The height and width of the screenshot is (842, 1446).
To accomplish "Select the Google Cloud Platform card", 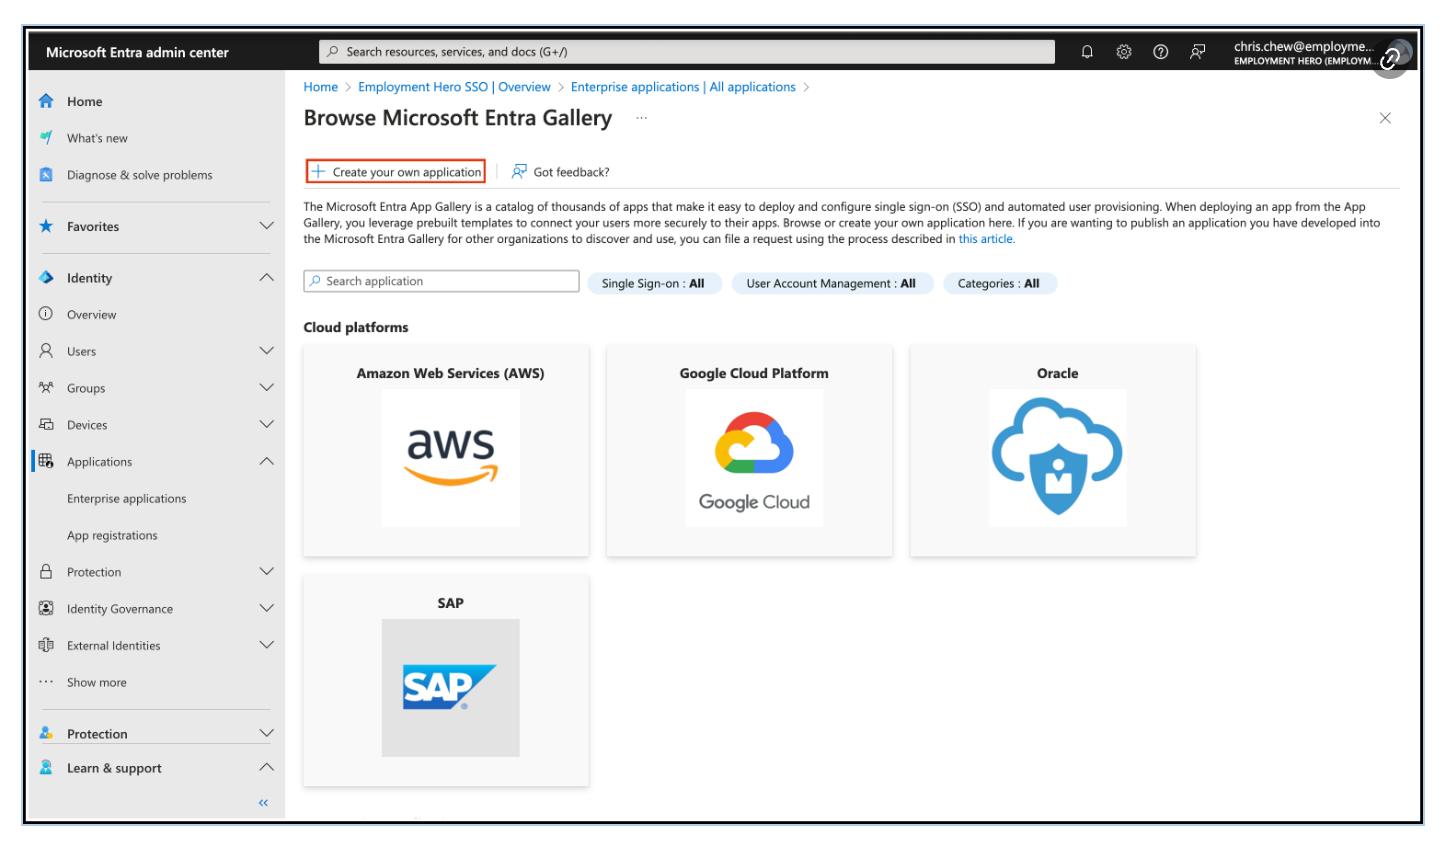I will point(749,451).
